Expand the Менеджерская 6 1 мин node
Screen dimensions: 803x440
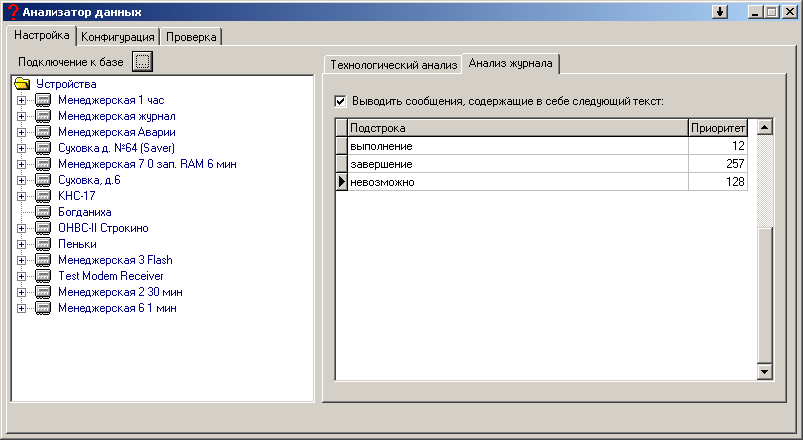tap(21, 308)
